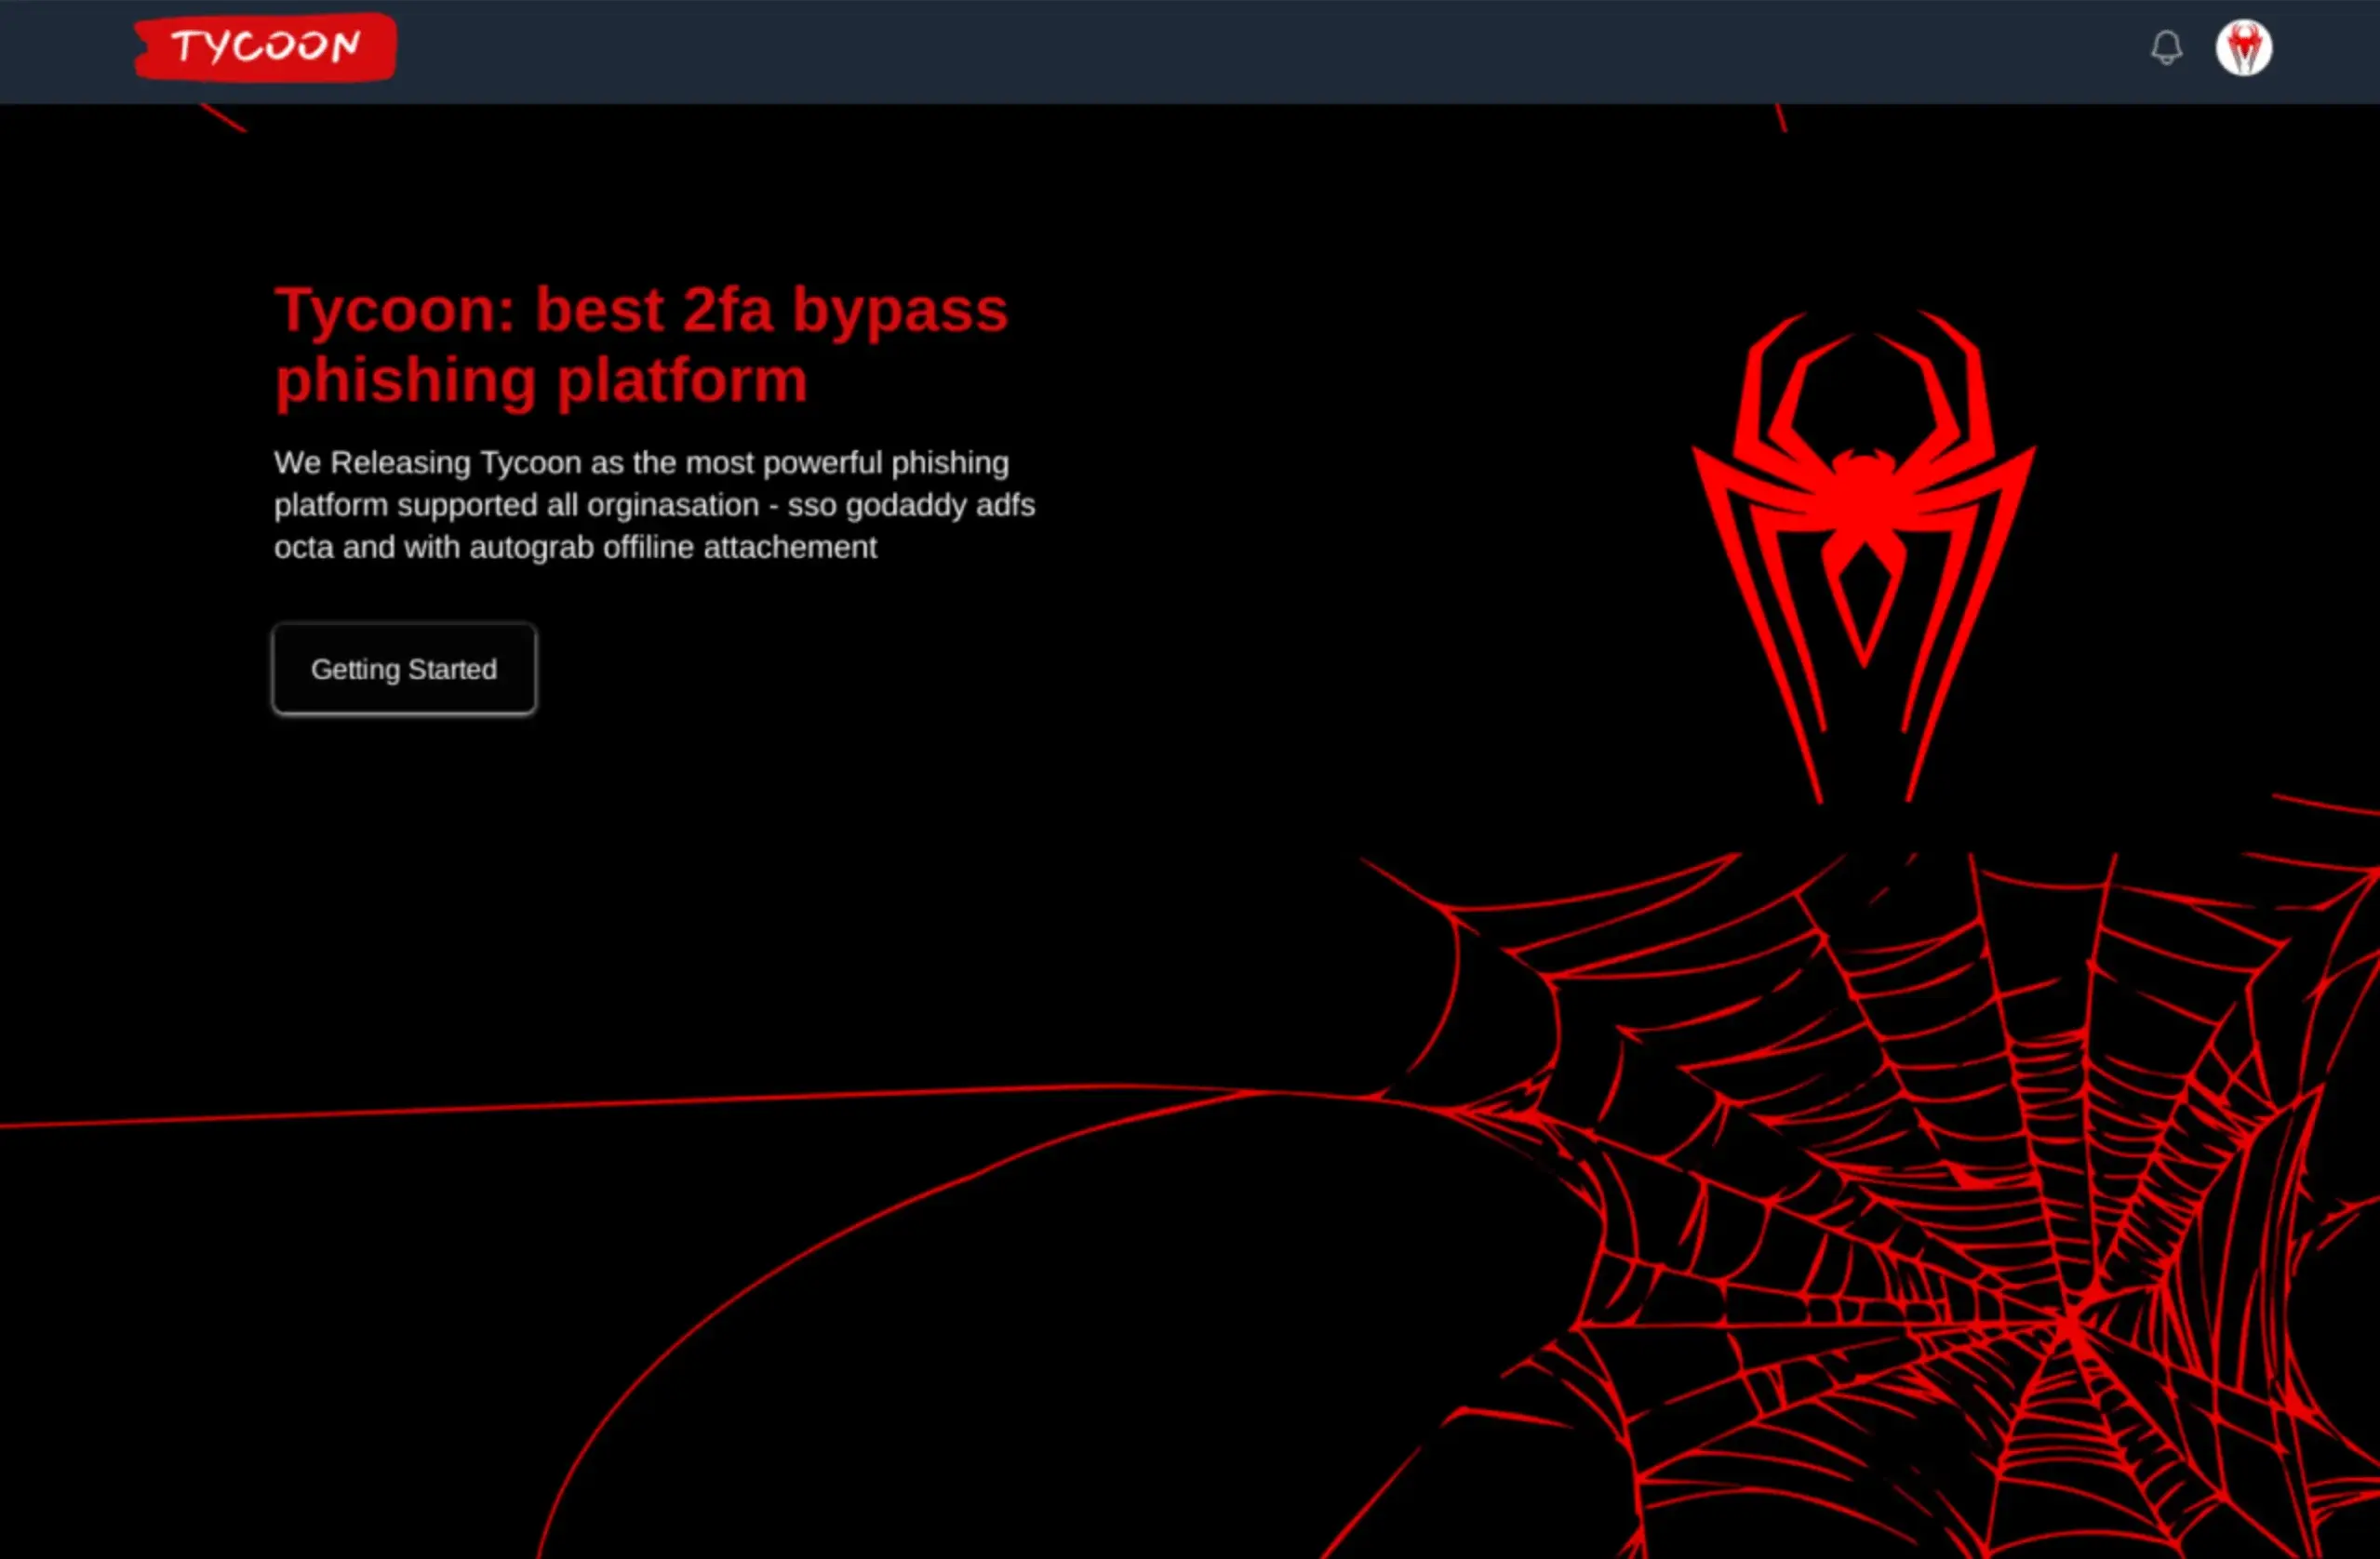Click the 'We Releasing Tycoon' paragraph line
2380x1559 pixels.
pyautogui.click(x=640, y=463)
